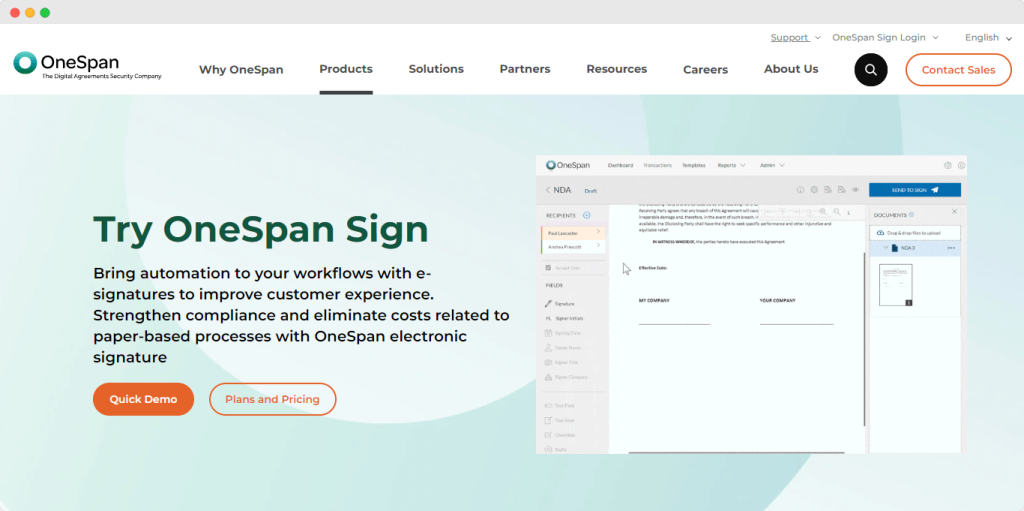Click the document viewer vertical scrollbar

(x=864, y=340)
